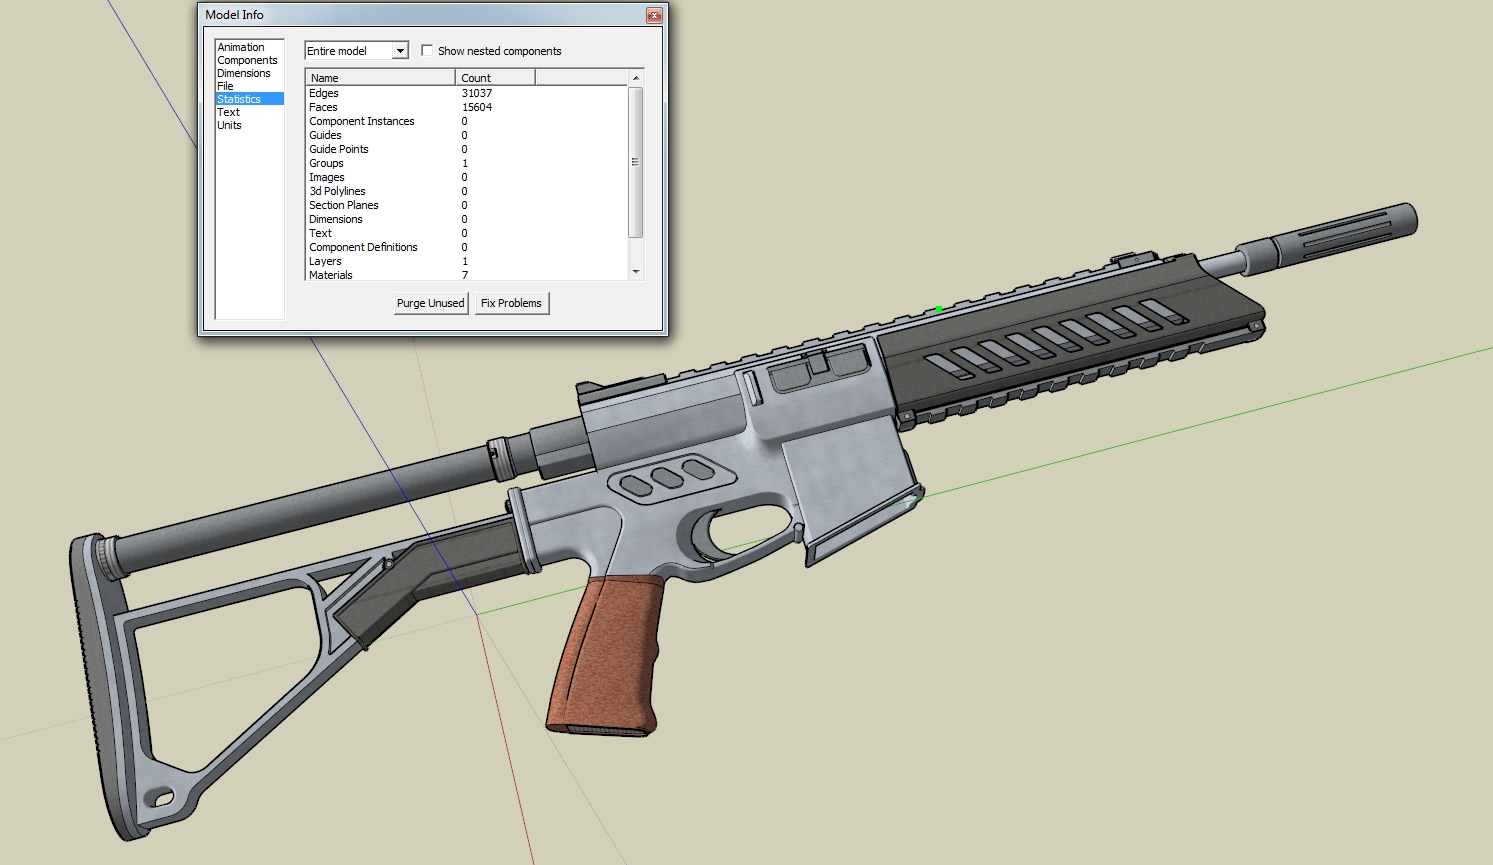Viewport: 1493px width, 865px height.
Task: Select the Faces row in statistics
Action: point(467,107)
